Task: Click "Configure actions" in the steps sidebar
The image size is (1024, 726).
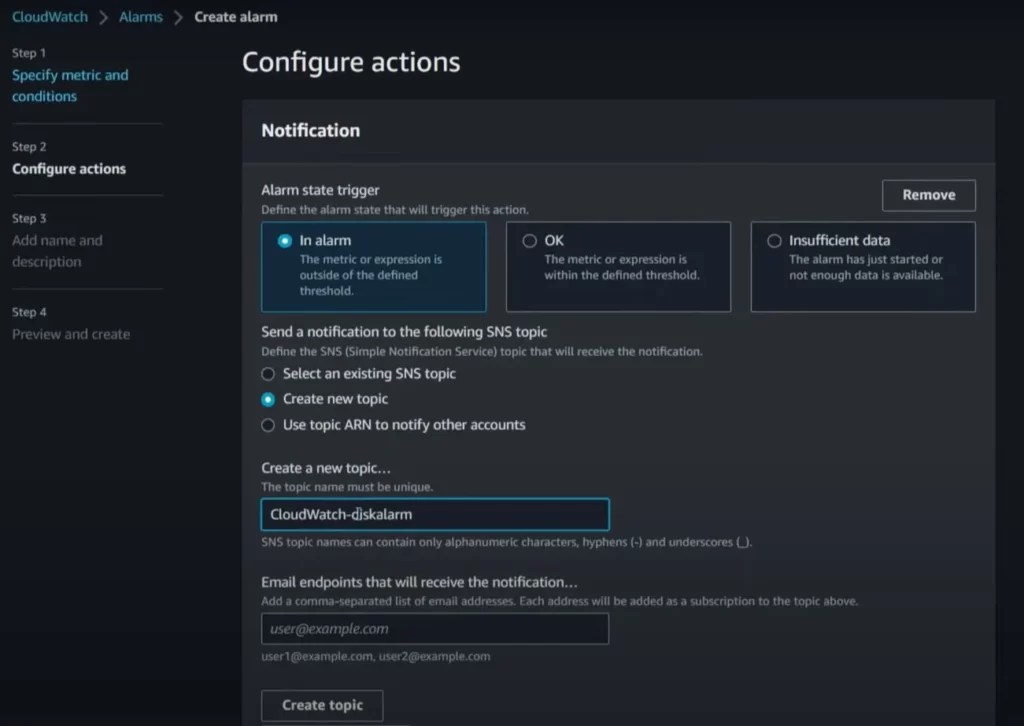Action: (x=68, y=168)
